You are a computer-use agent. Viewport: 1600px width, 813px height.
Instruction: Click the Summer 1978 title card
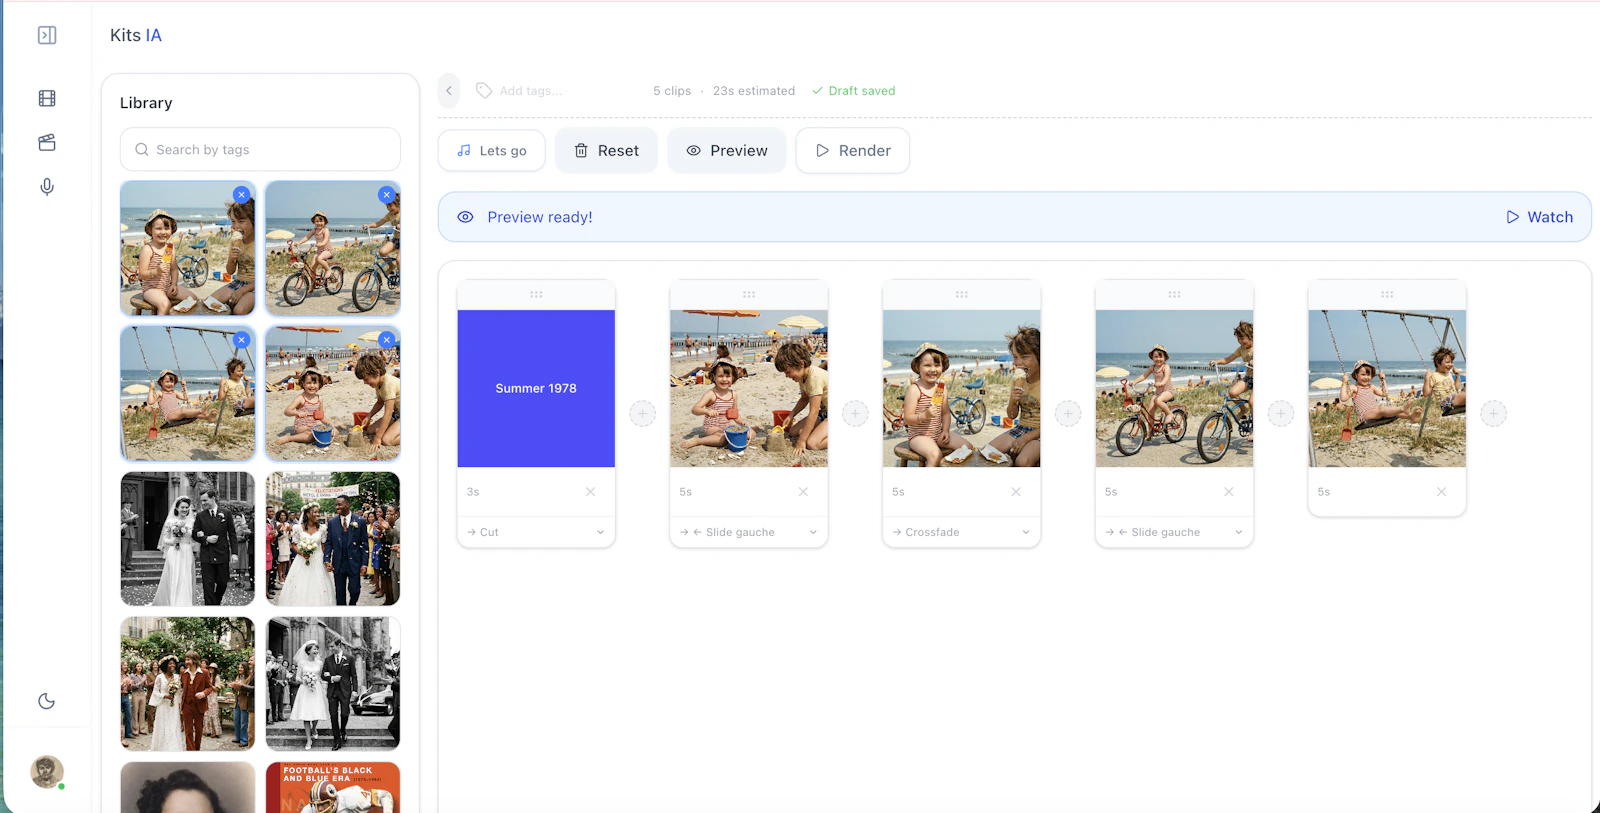pyautogui.click(x=536, y=388)
